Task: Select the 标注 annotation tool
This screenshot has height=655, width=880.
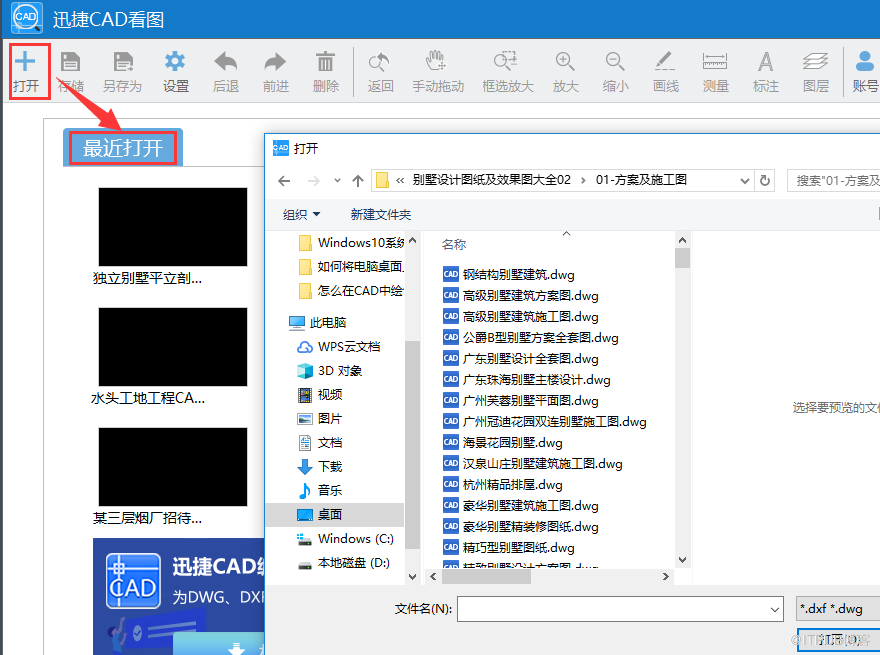Action: point(766,62)
